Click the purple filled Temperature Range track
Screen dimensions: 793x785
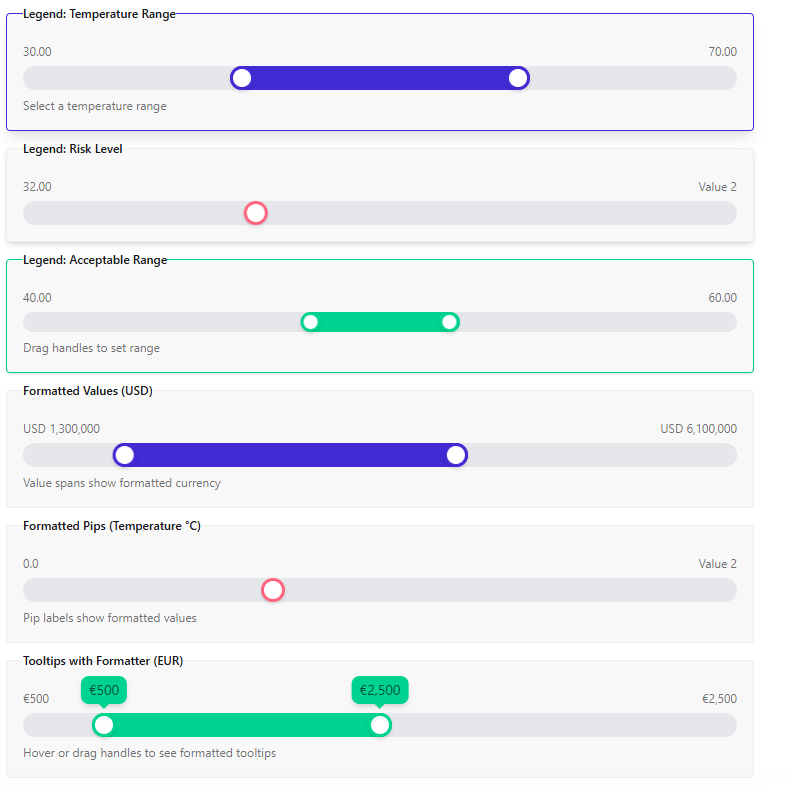point(380,78)
